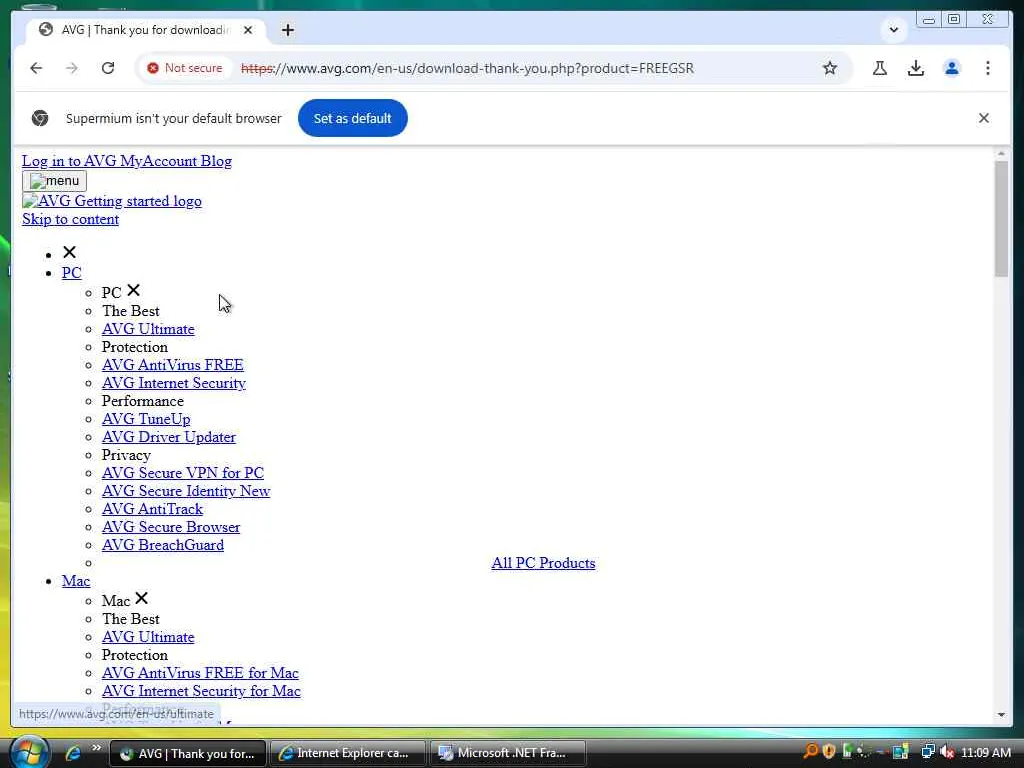Click the menu button
The image size is (1024, 768).
[x=54, y=181]
